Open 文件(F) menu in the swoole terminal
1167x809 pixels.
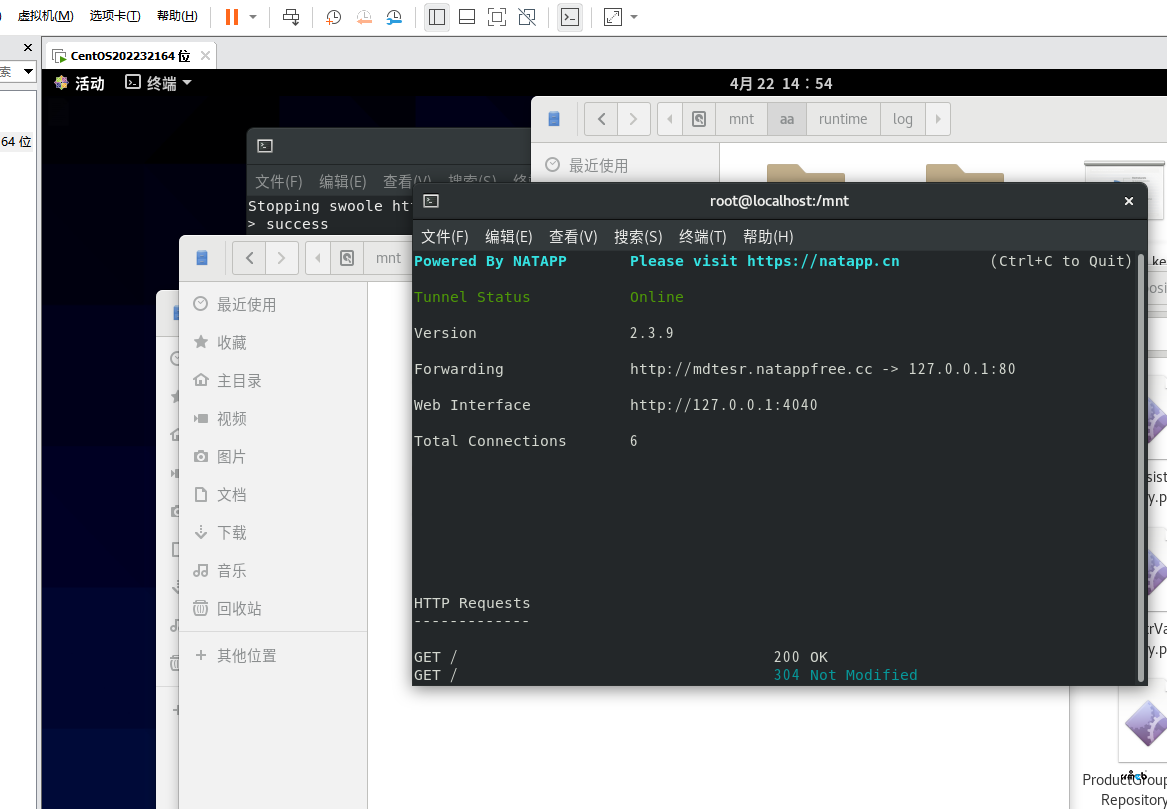[x=279, y=182]
